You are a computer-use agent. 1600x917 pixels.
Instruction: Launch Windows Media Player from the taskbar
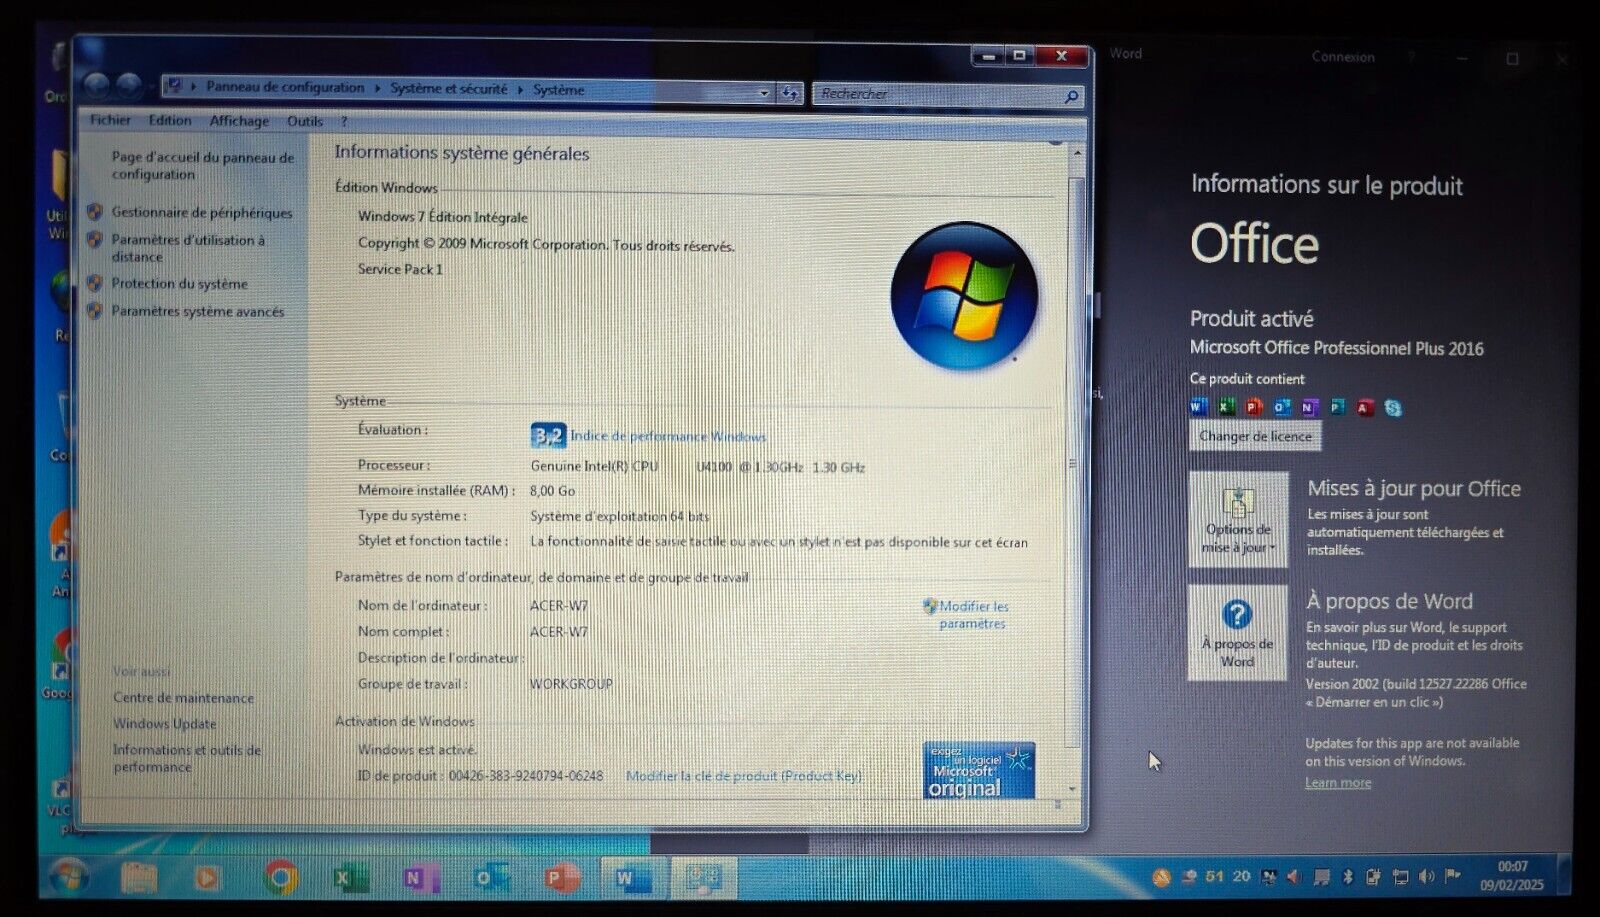(x=207, y=878)
